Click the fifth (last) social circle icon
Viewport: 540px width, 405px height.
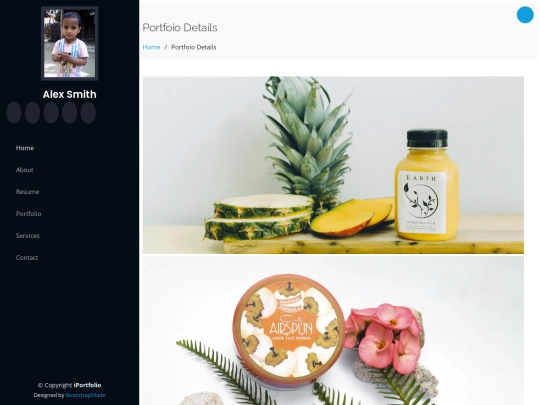click(88, 113)
